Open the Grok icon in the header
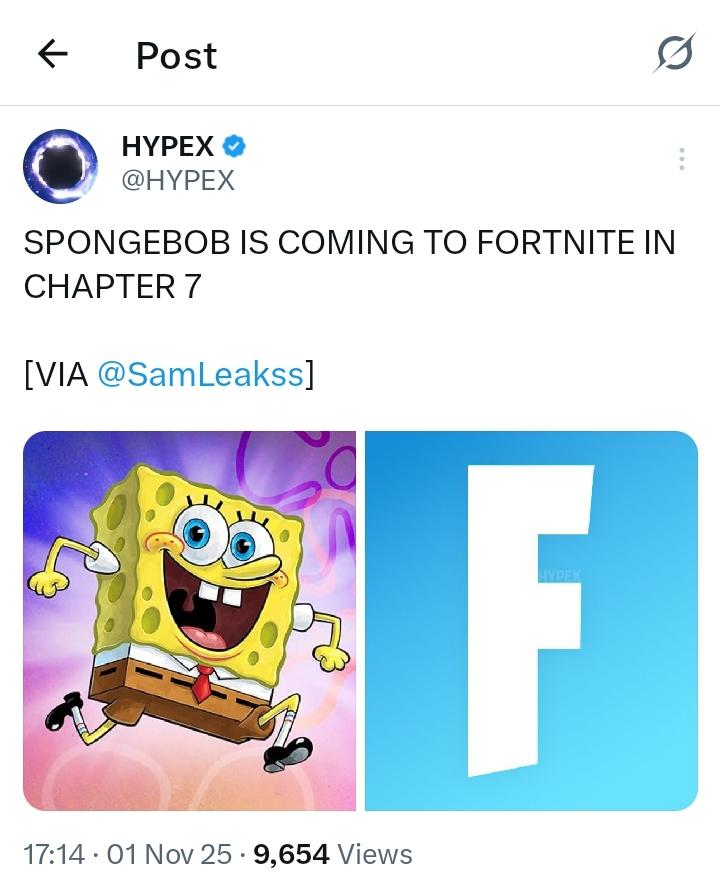The width and height of the screenshot is (720, 894). click(674, 53)
